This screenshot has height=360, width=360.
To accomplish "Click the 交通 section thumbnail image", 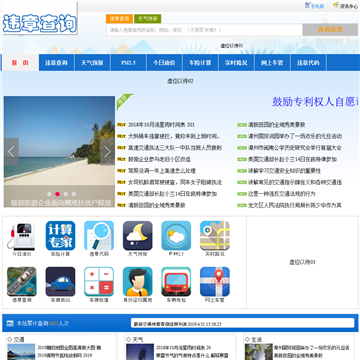I will (x=21, y=352).
